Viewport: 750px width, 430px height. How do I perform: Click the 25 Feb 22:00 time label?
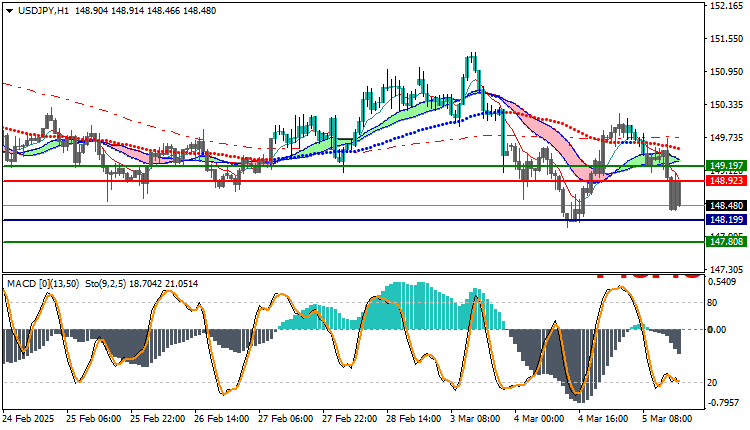(157, 419)
